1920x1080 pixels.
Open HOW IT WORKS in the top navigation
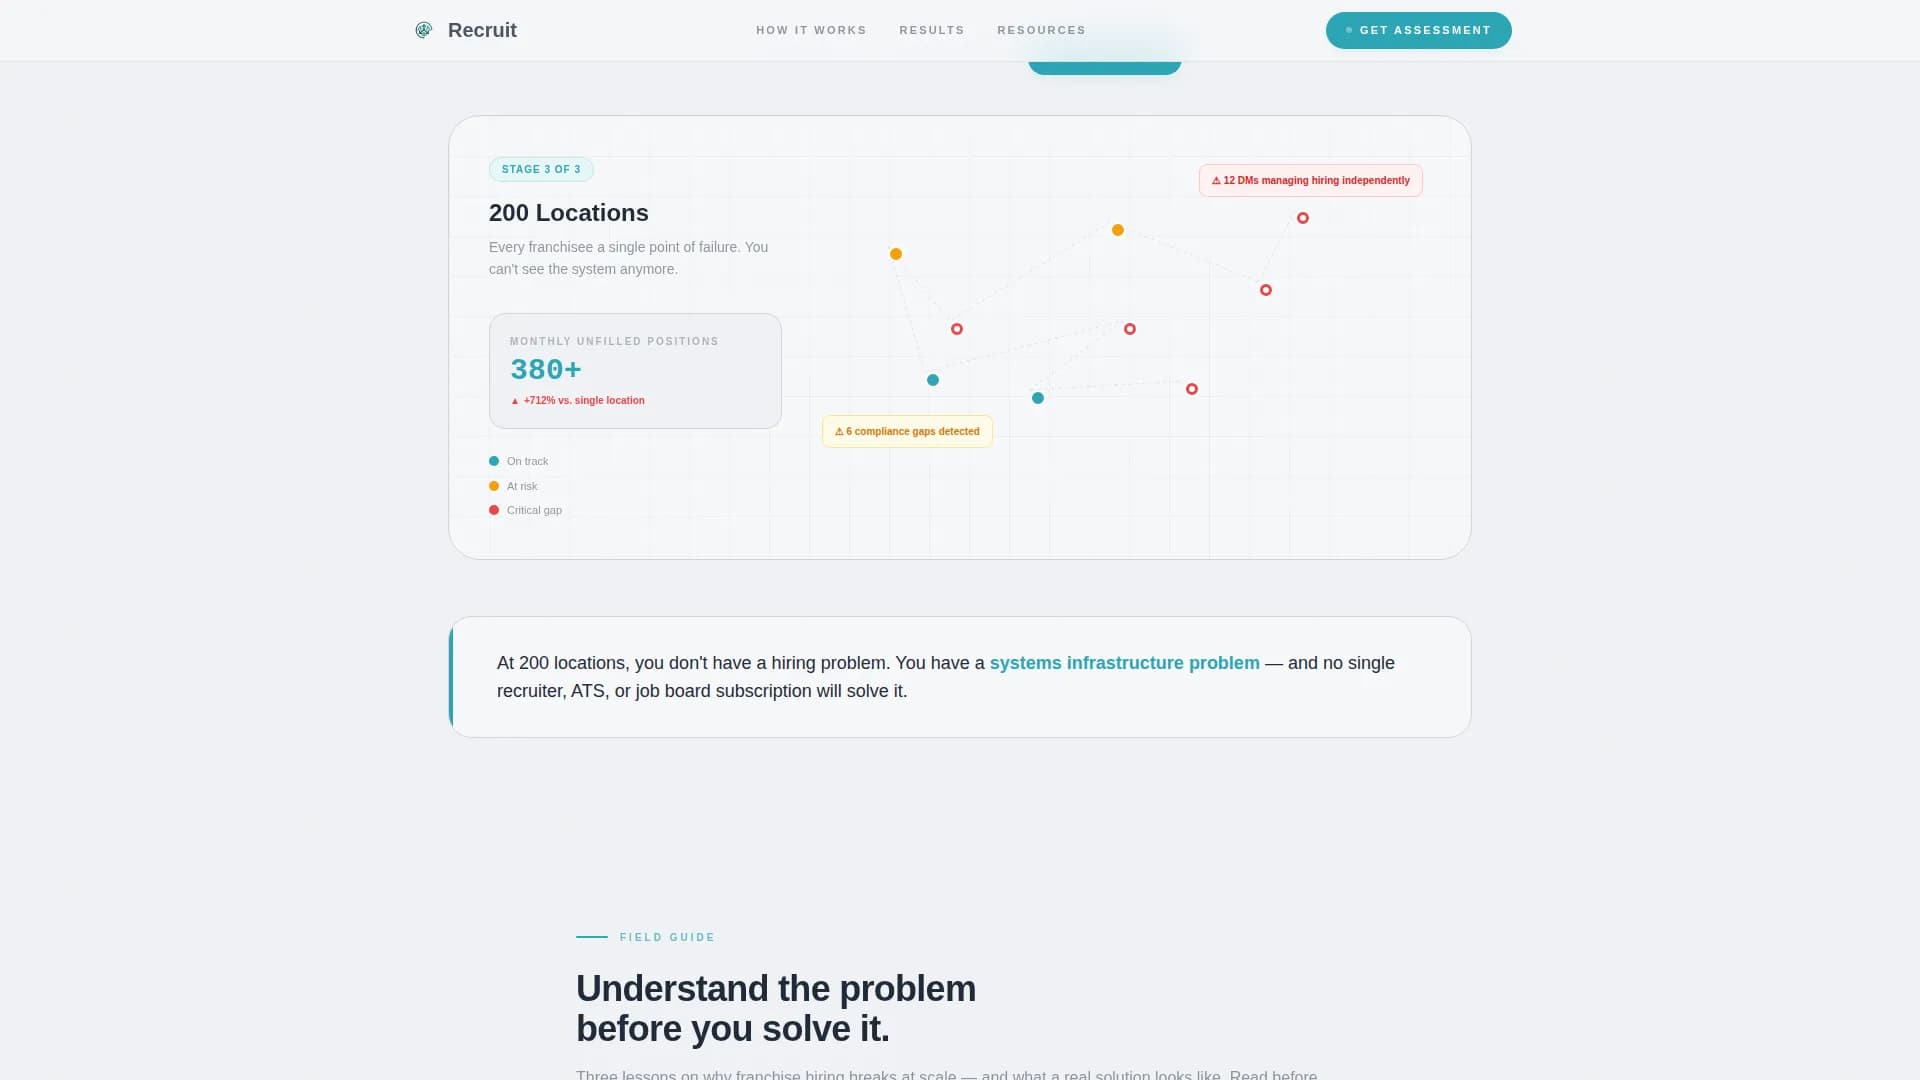point(810,30)
